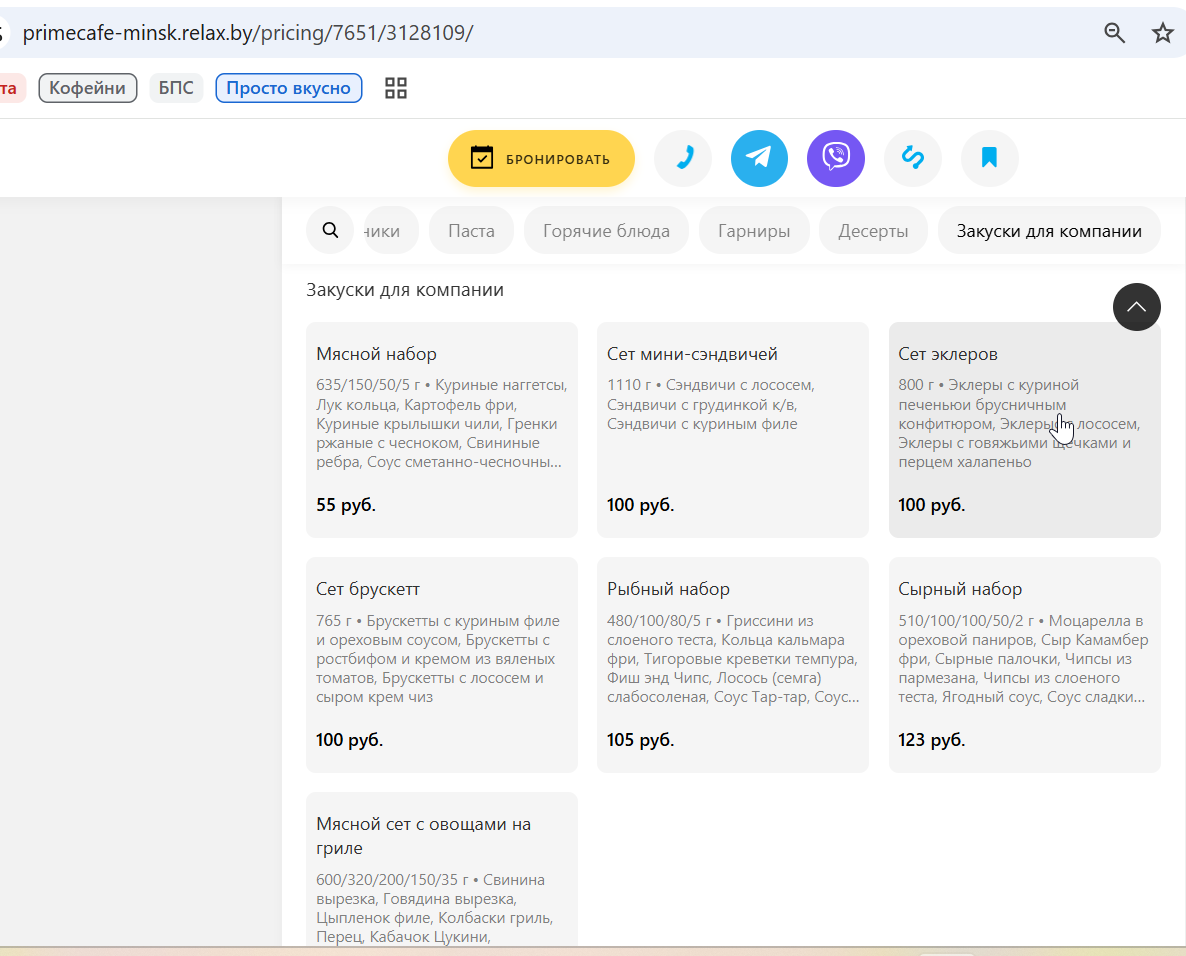
Task: Open the Кофейни bookmark
Action: point(88,88)
